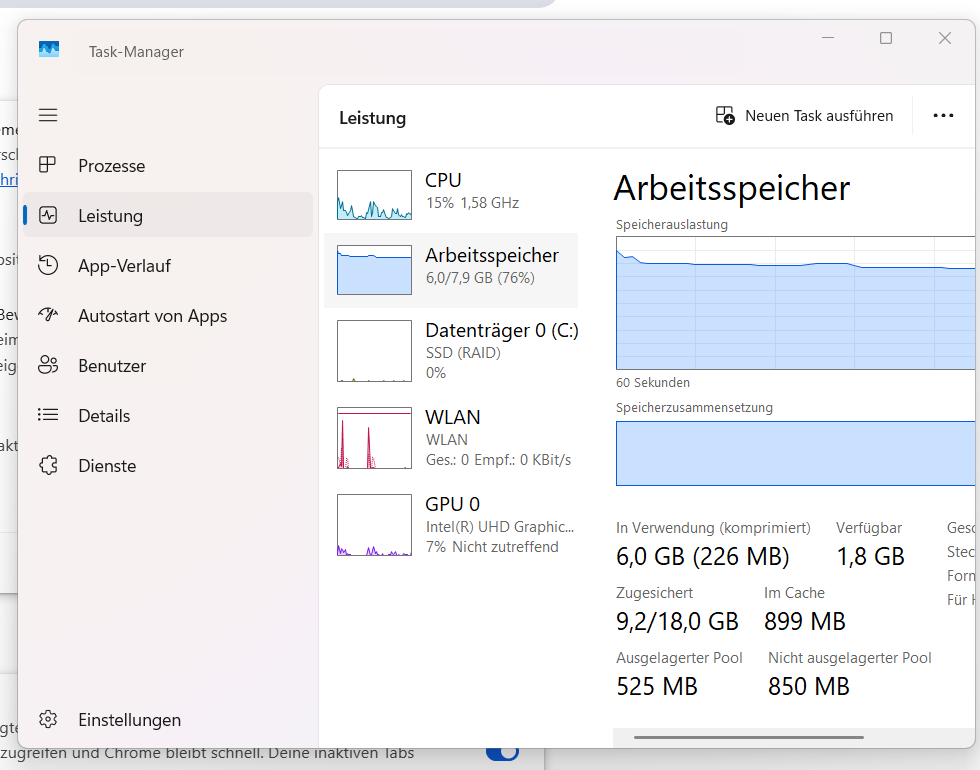
Task: Click the Speicherauslastung label
Action: pos(672,224)
